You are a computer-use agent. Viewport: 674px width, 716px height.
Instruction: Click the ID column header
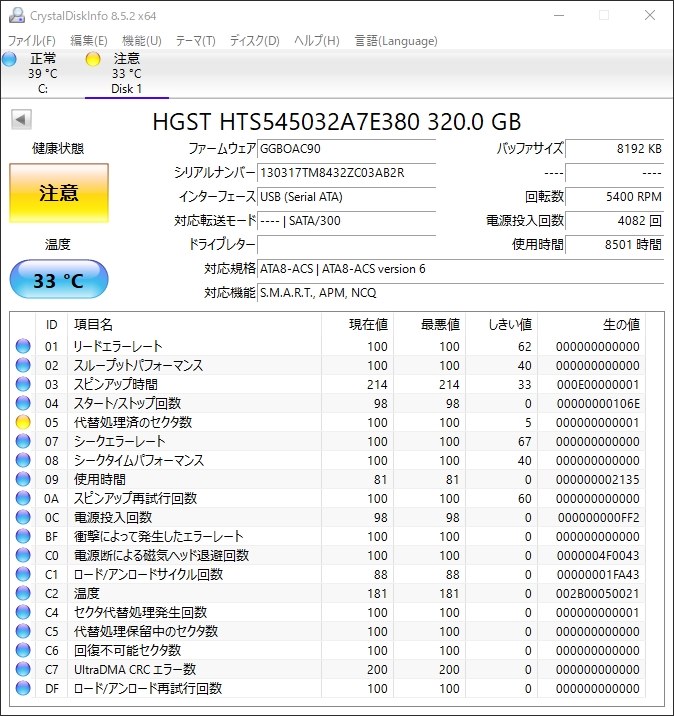(52, 325)
